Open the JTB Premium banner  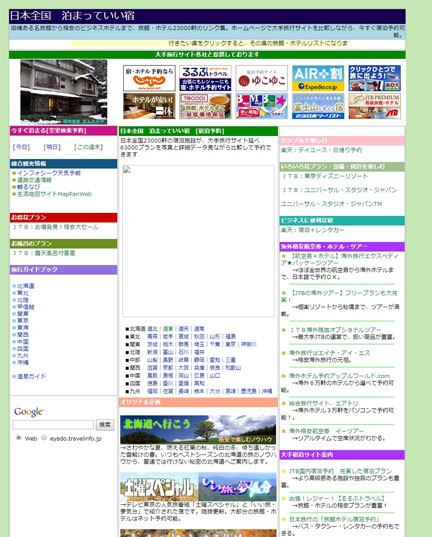click(374, 106)
